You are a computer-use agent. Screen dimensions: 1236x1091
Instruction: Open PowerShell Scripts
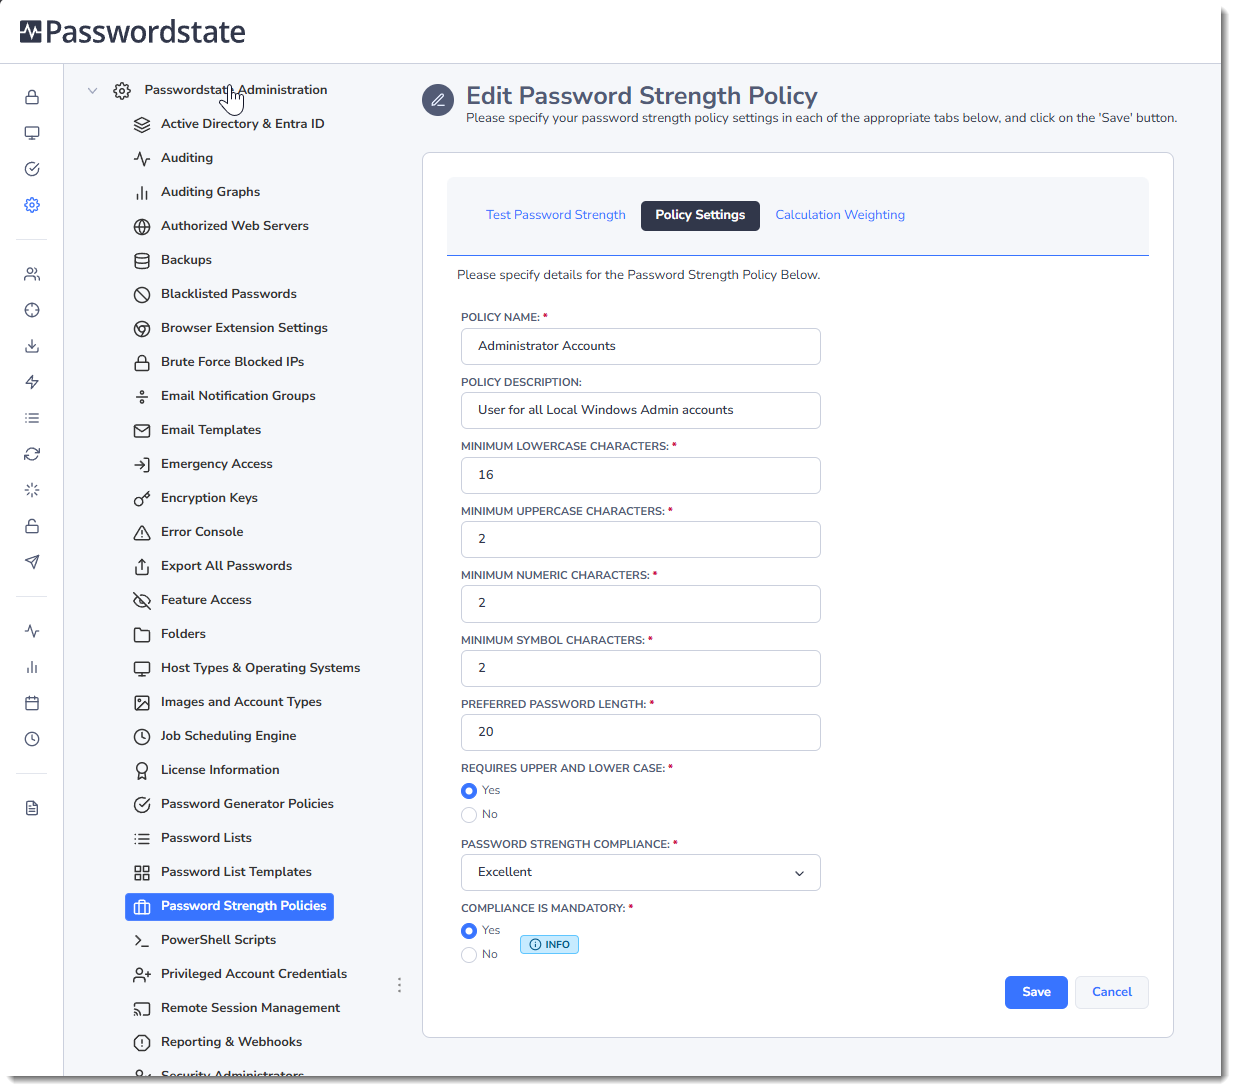[218, 940]
